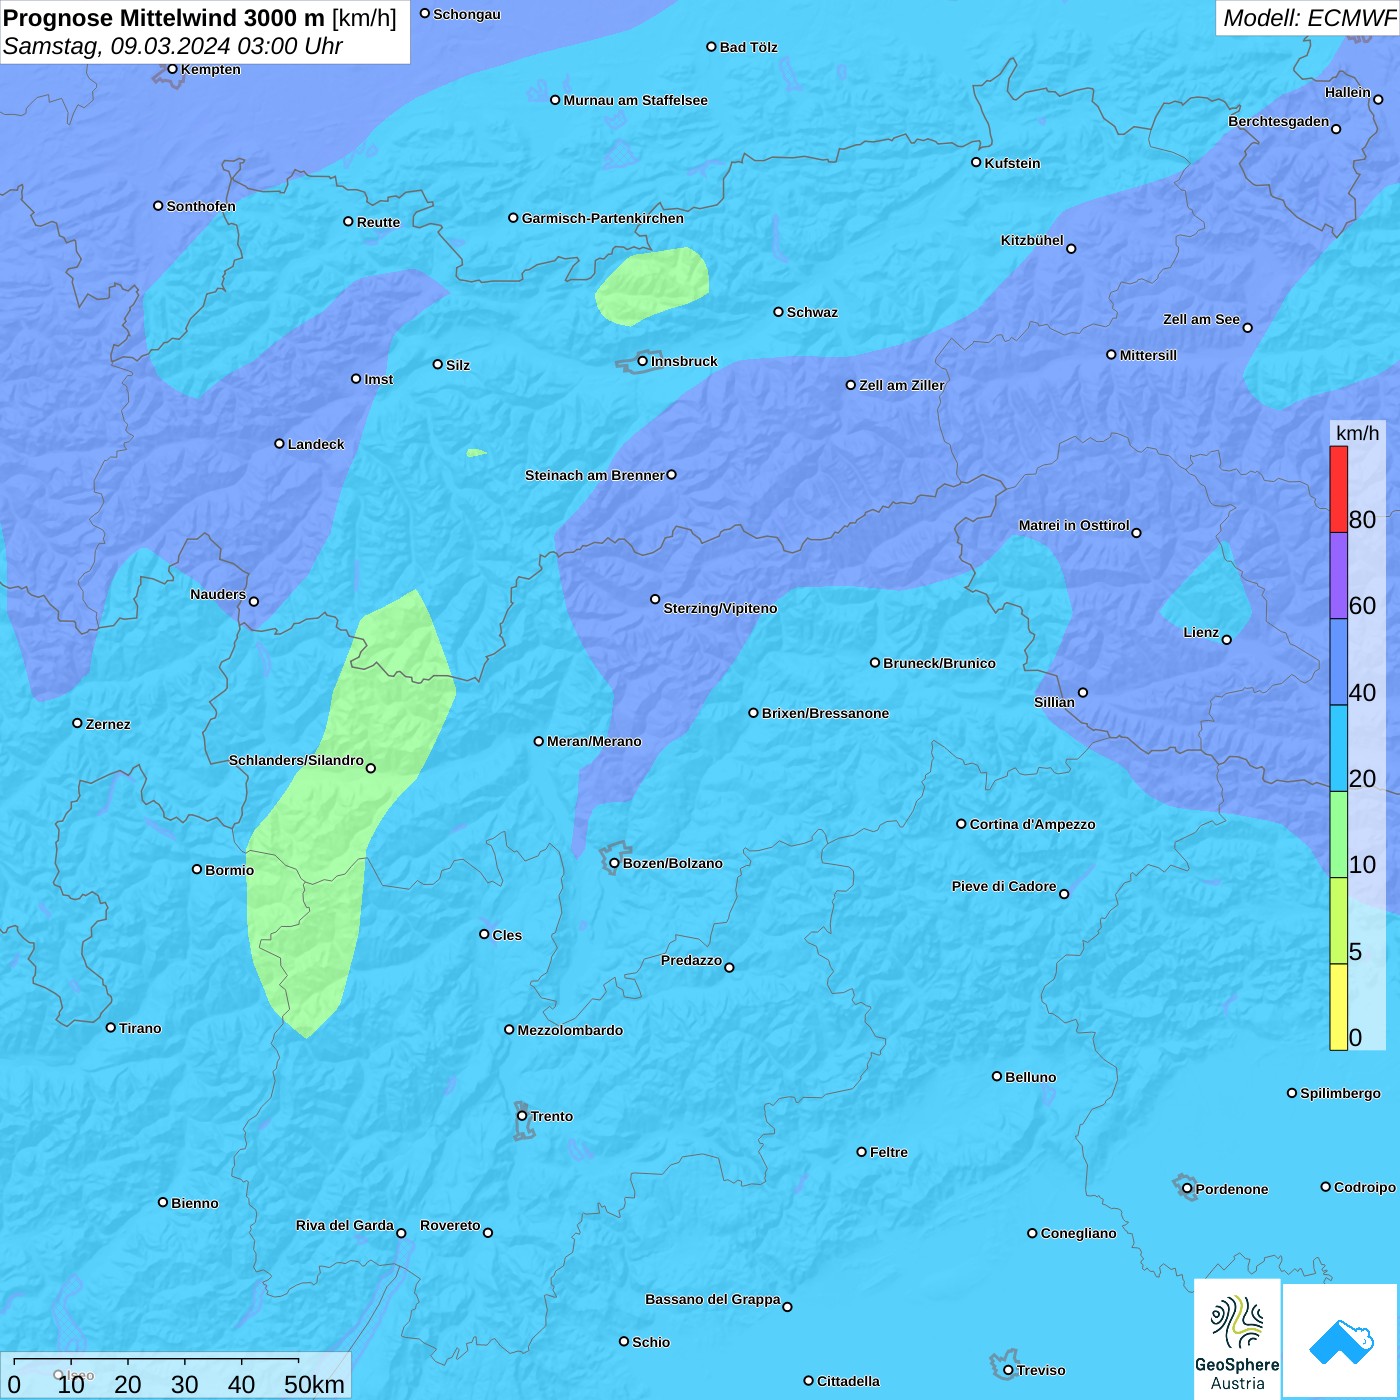Click the 'Pieve di Cadore' label
The width and height of the screenshot is (1400, 1400).
coord(1004,886)
